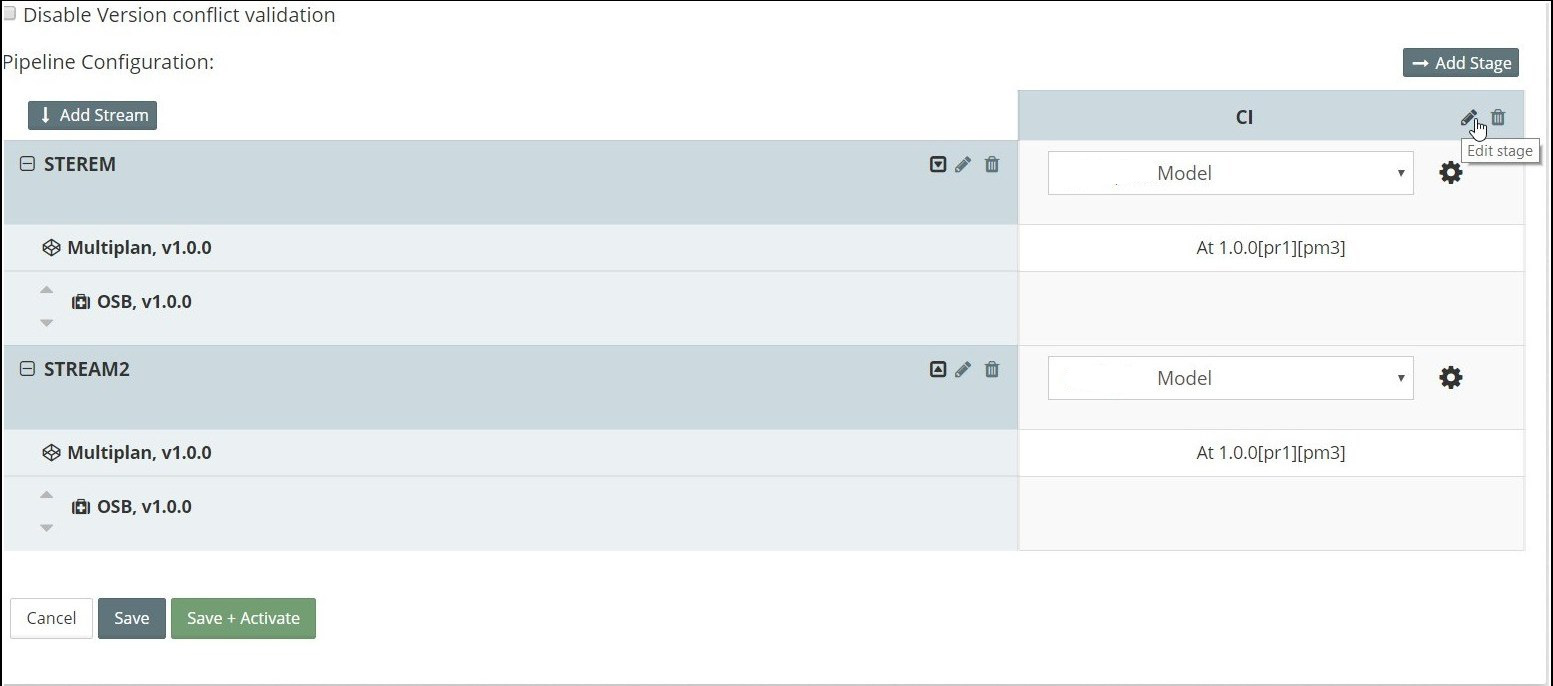Delete the STEREM stream
The height and width of the screenshot is (686, 1553).
coord(992,165)
